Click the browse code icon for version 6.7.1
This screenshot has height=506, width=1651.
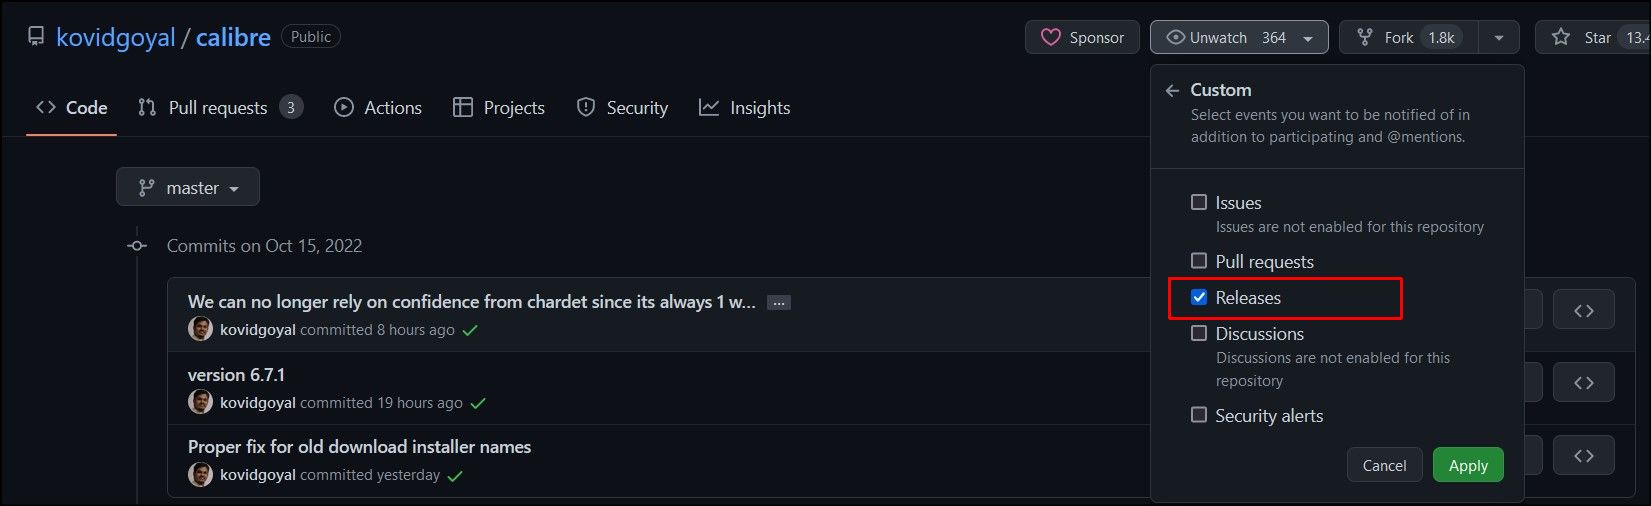(x=1583, y=383)
